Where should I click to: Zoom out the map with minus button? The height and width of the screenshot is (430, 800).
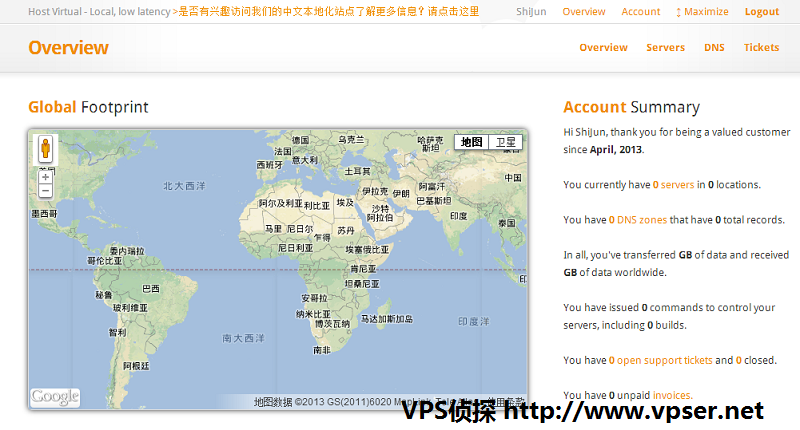point(45,190)
